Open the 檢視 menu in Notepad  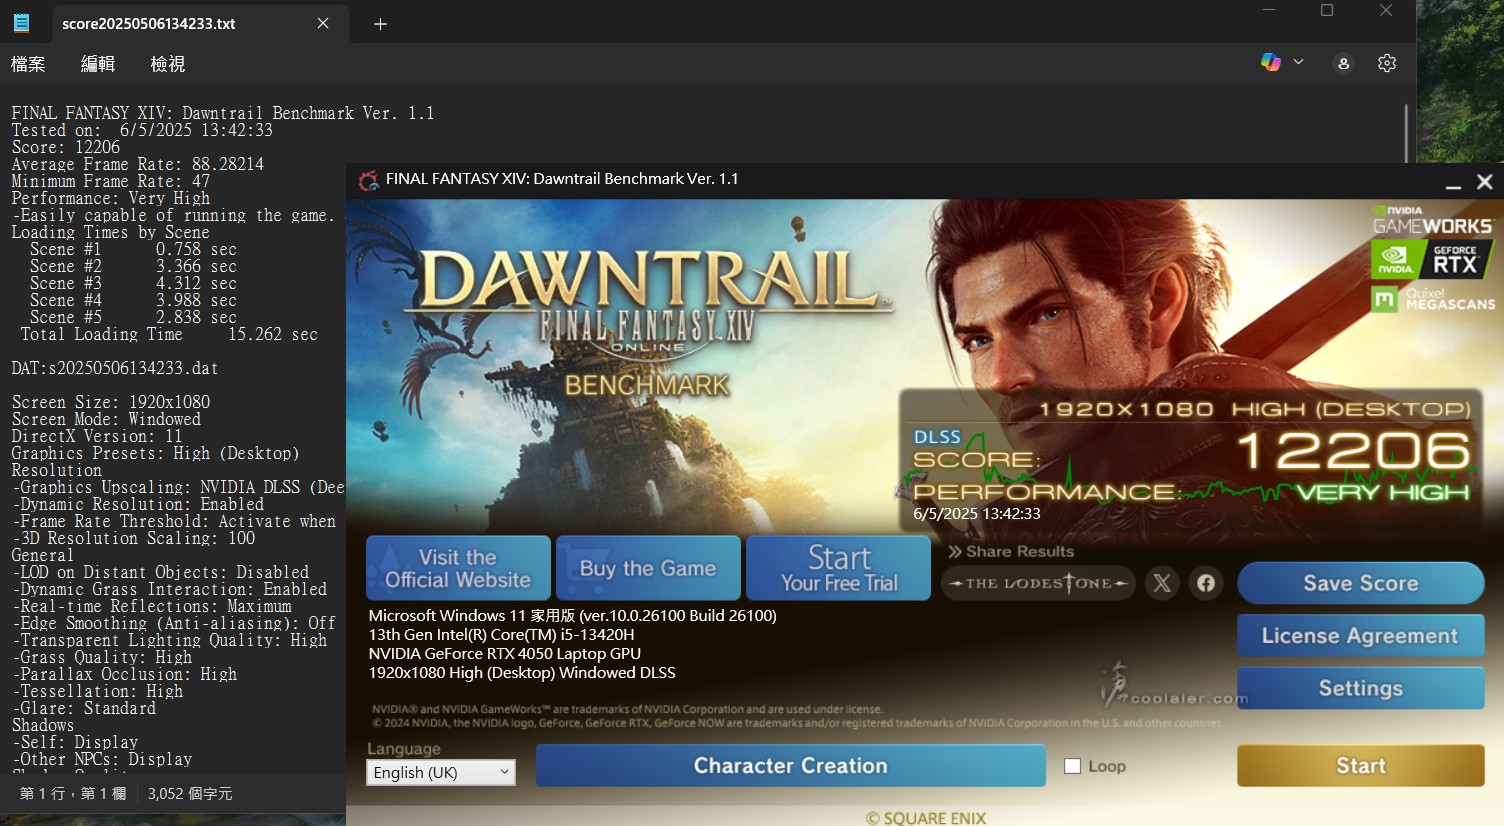[168, 64]
